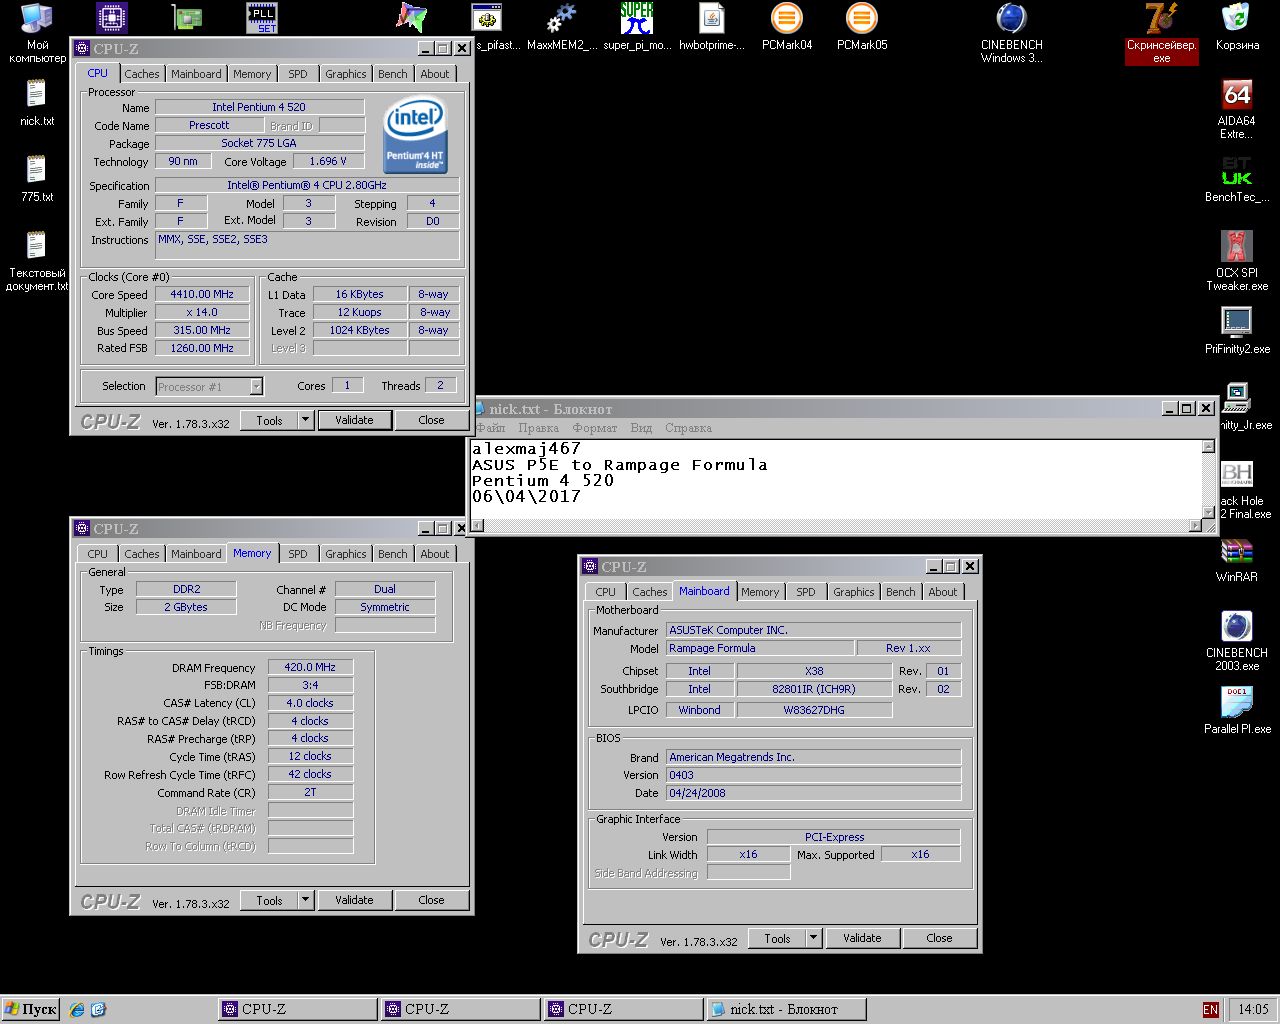Open Файл menu in Notepad

491,428
